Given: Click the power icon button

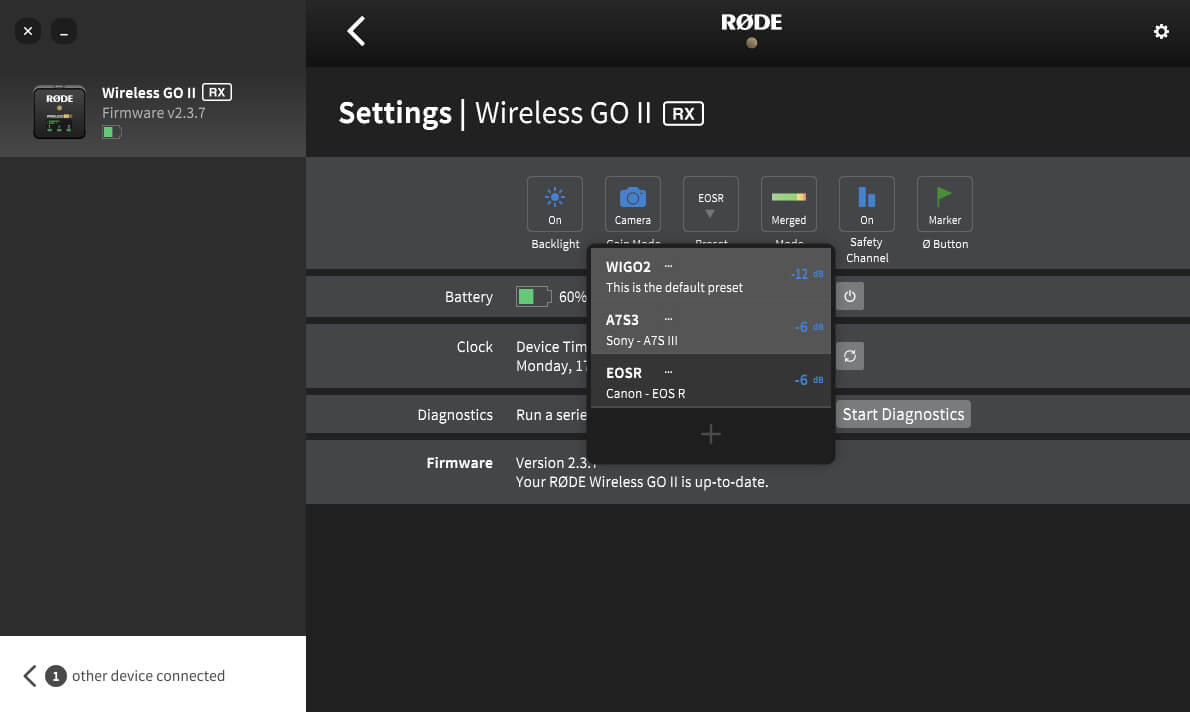Looking at the screenshot, I should coord(850,297).
